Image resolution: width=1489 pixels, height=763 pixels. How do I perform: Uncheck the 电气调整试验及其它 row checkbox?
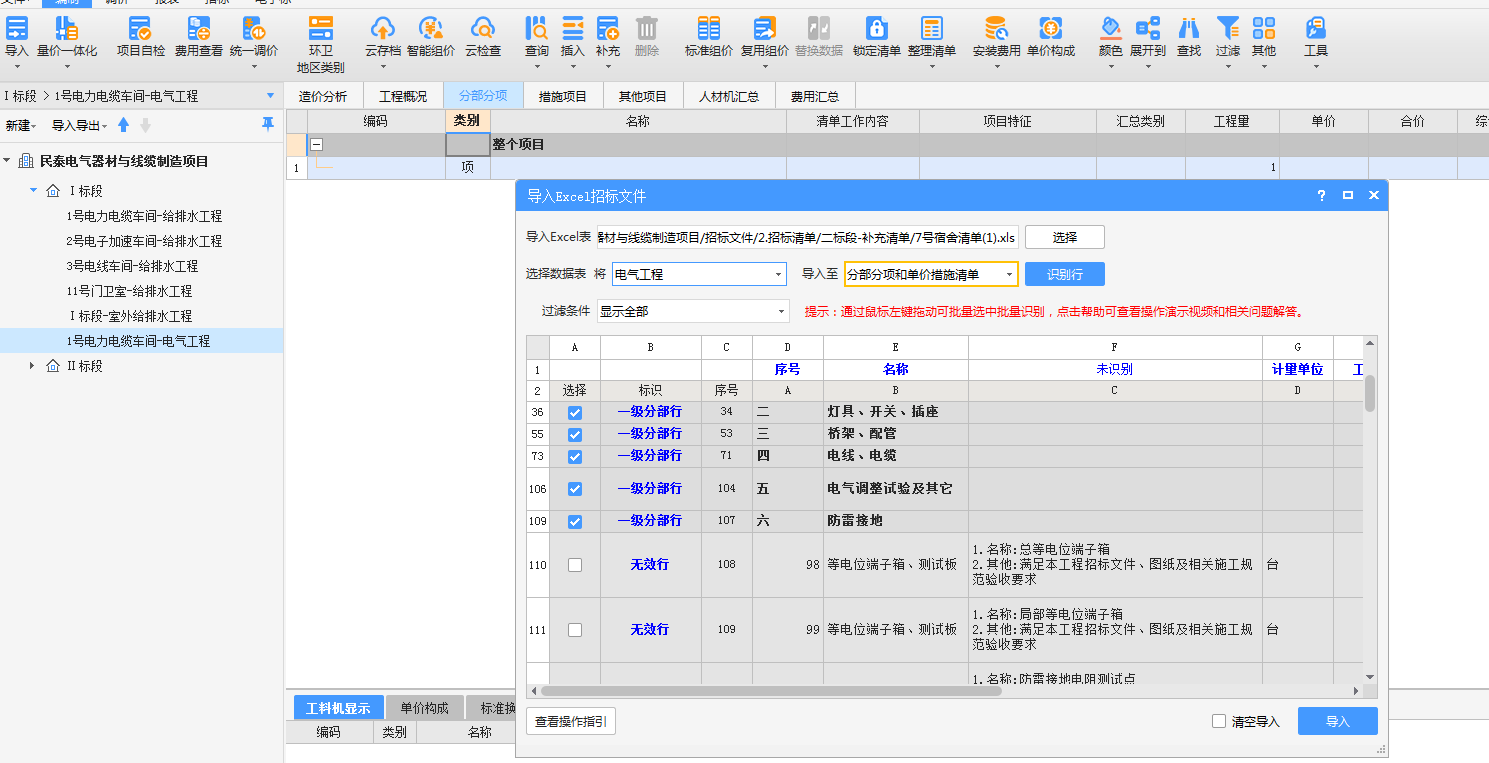(575, 489)
